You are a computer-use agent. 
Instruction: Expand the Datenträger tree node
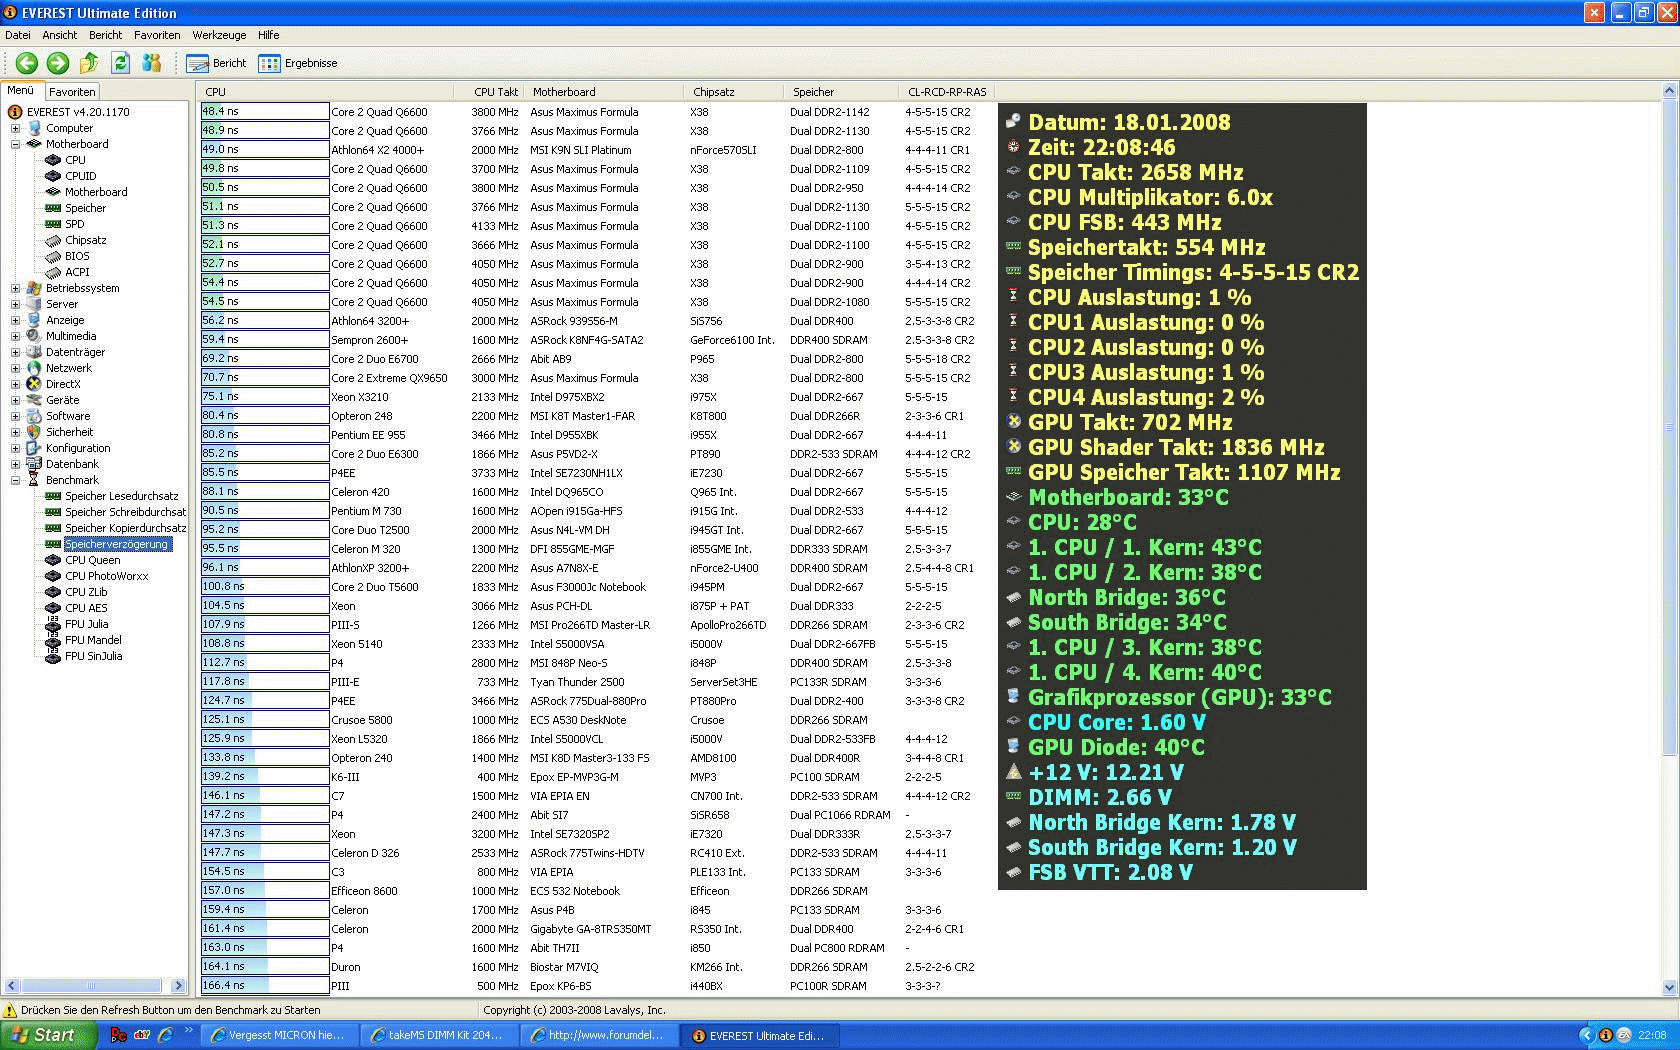tap(15, 352)
